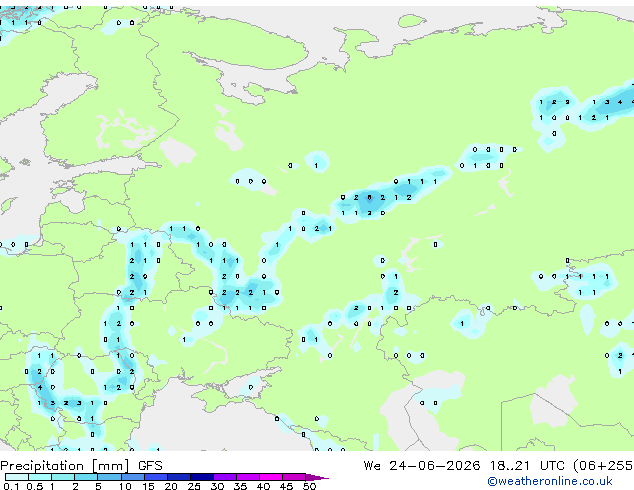Select the 1–2 mm legend color swatch
This screenshot has width=634, height=490.
(x=63, y=477)
